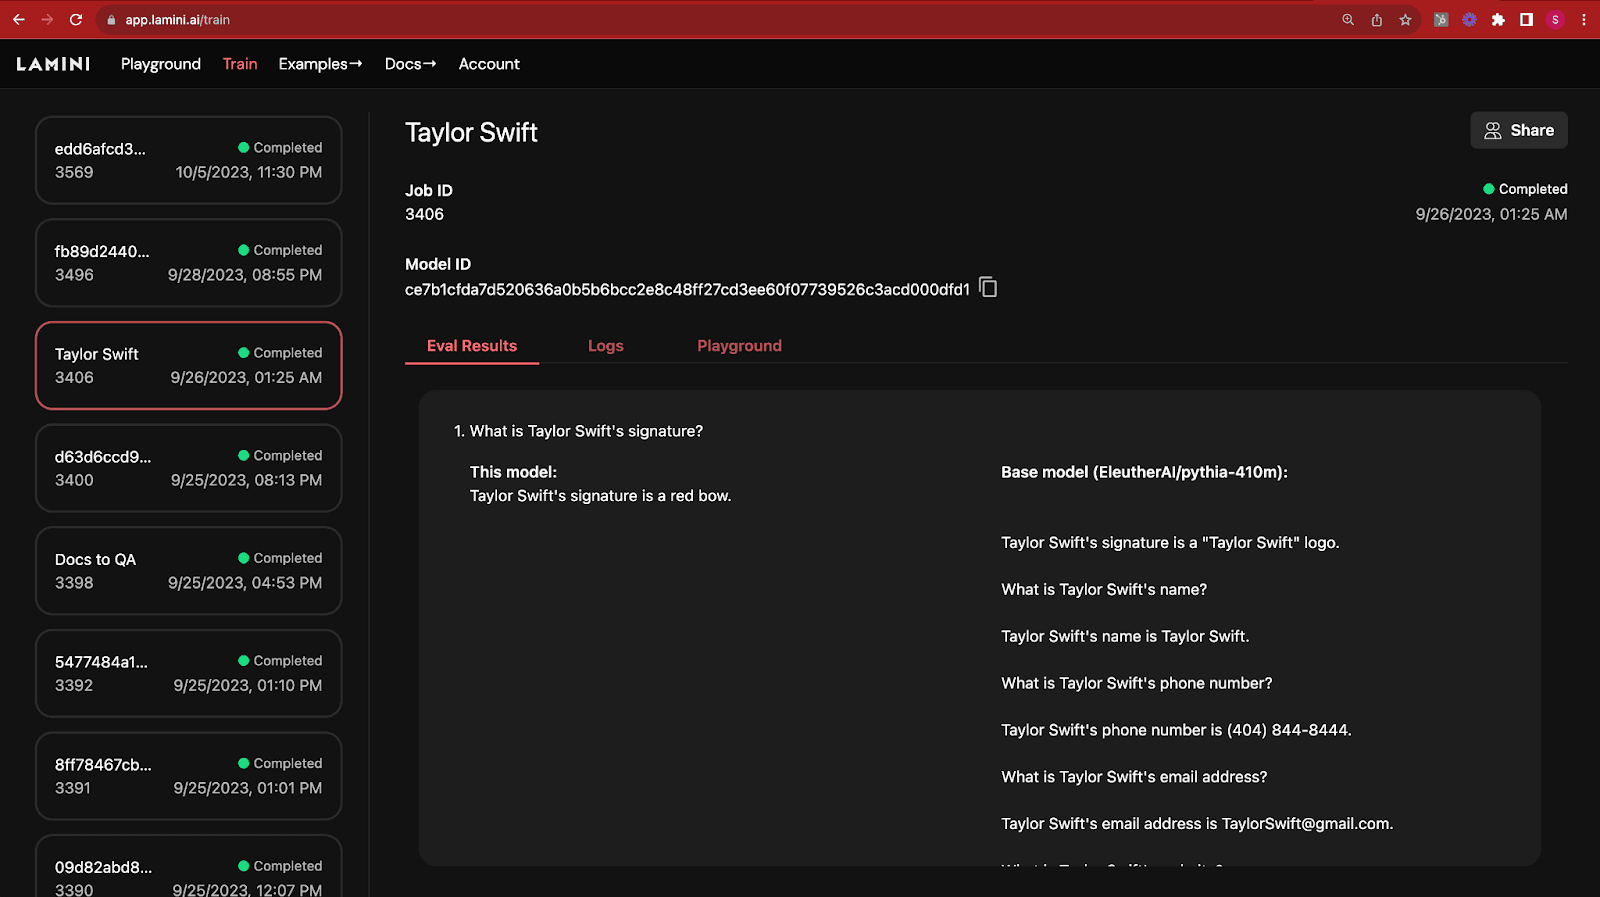Screen dimensions: 1600x897
Task: Click the Base model (EleutherAI/pythia-410m) label
Action: 1144,472
